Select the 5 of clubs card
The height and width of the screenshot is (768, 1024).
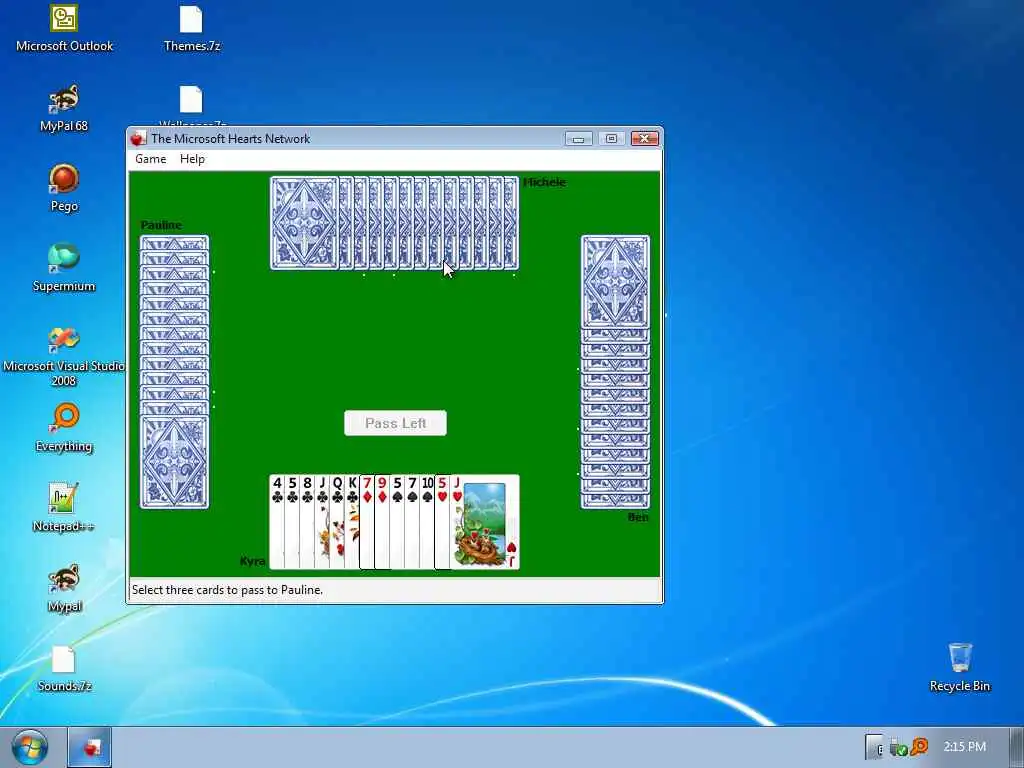pyautogui.click(x=292, y=522)
